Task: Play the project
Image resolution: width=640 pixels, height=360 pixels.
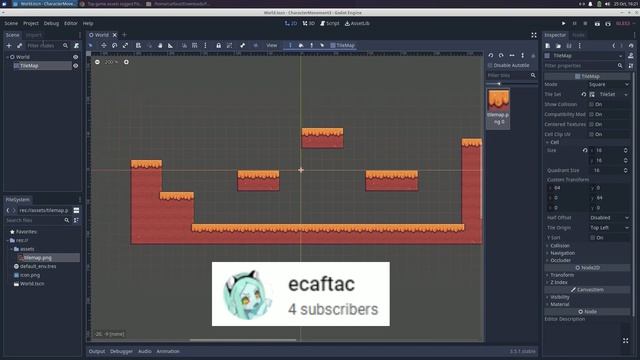Action: click(x=563, y=24)
